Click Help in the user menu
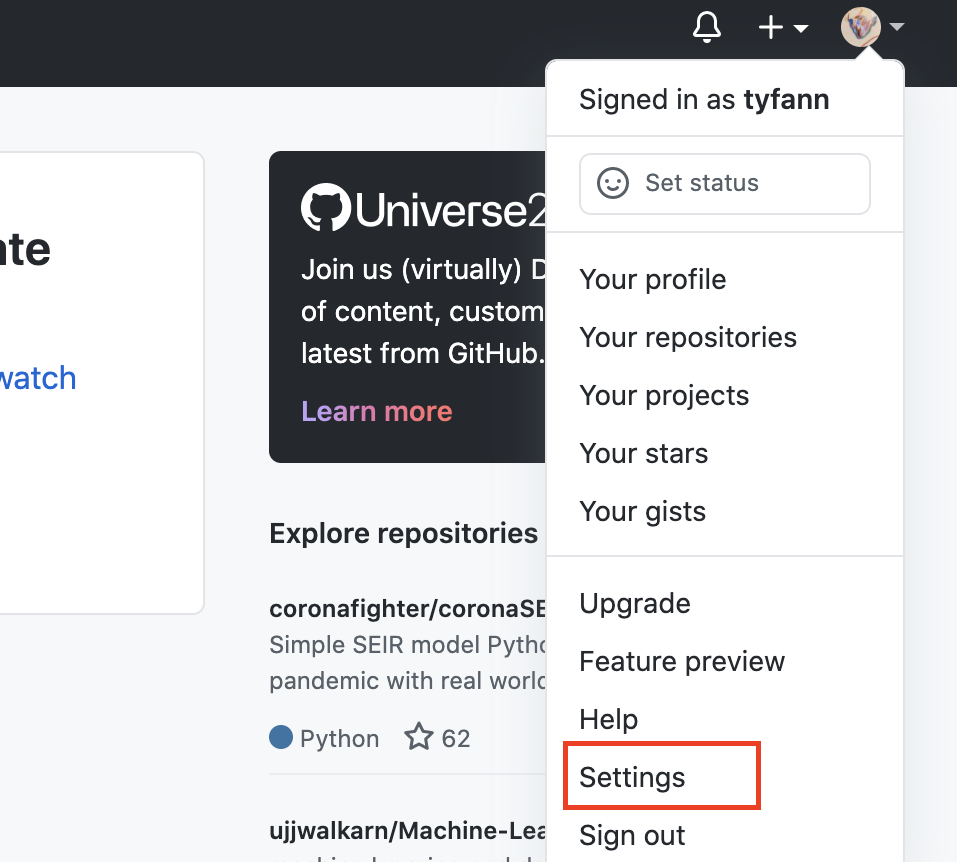 [x=609, y=719]
